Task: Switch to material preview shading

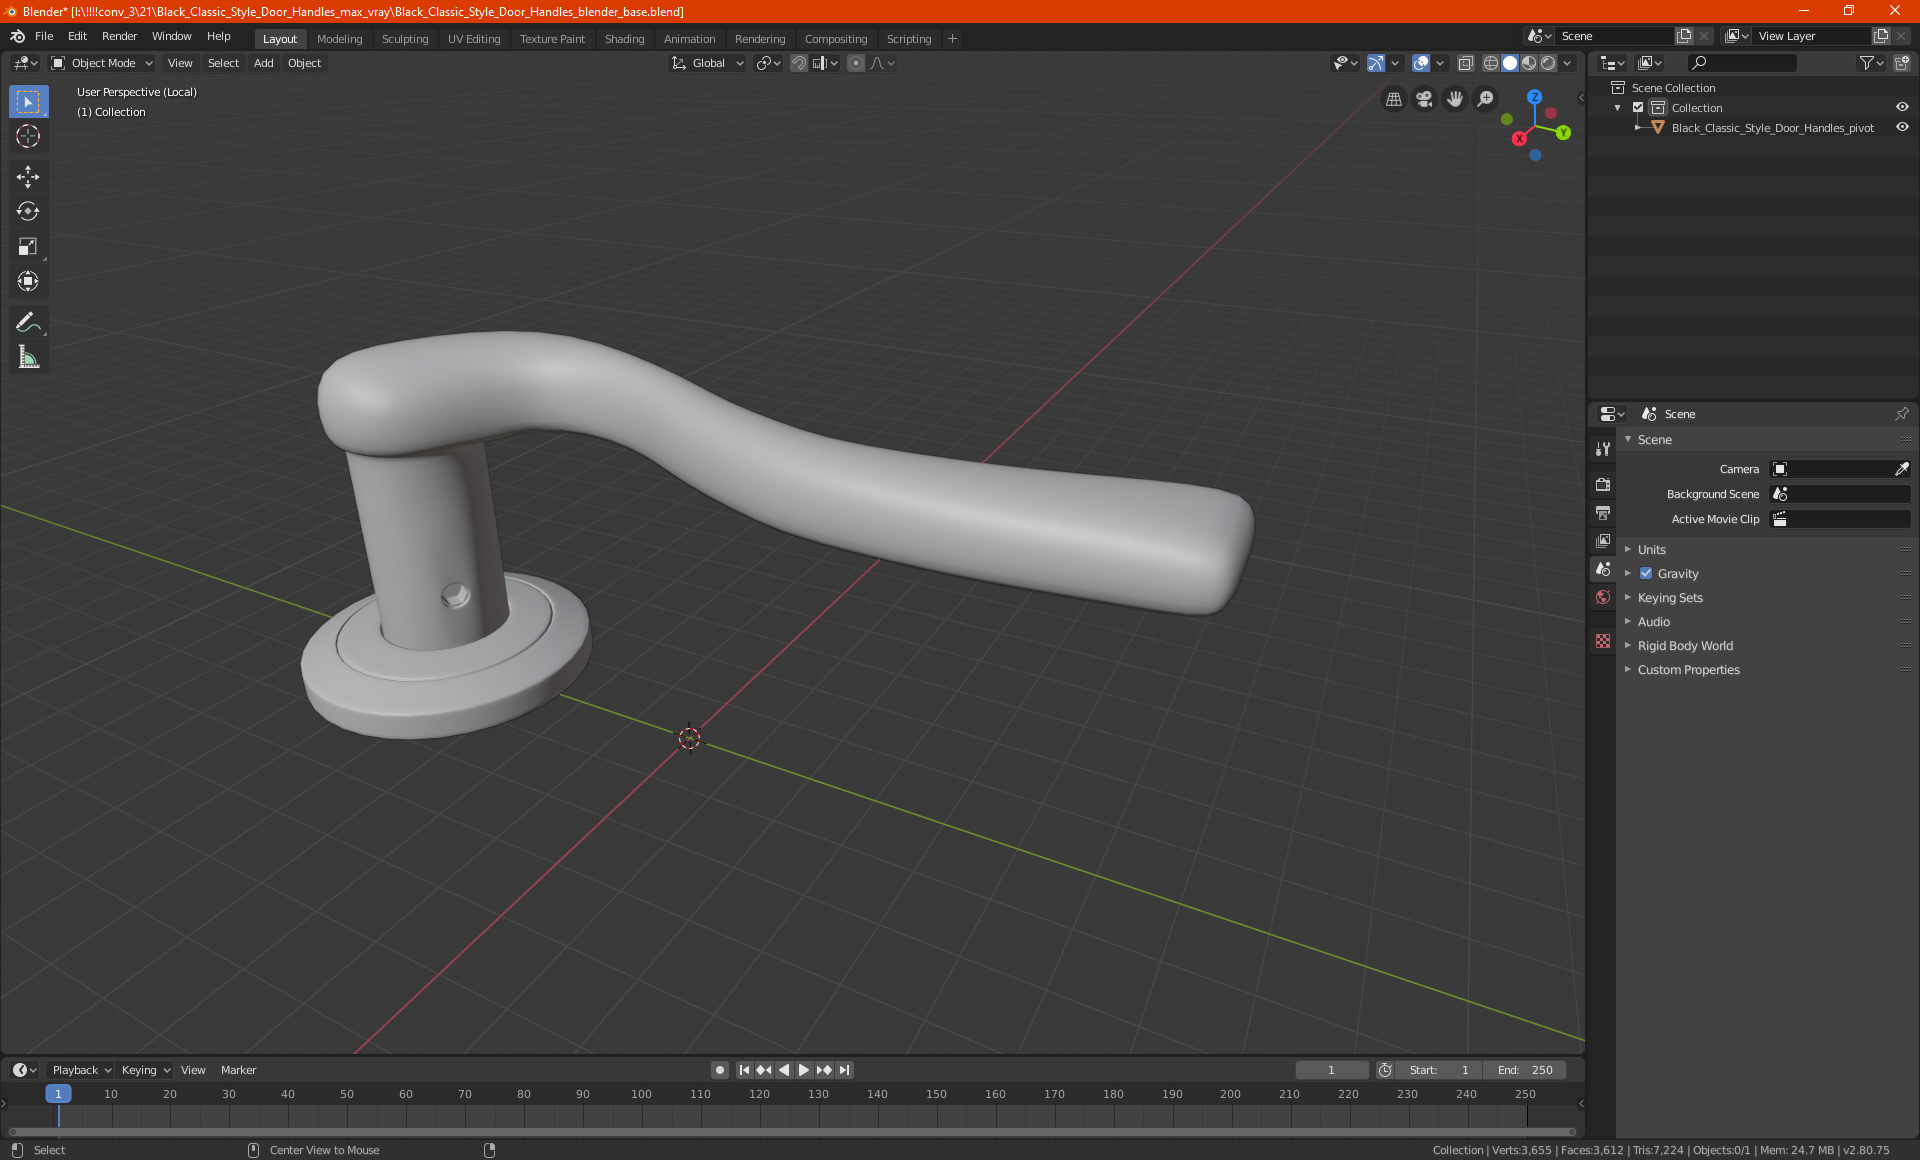Action: (1529, 63)
